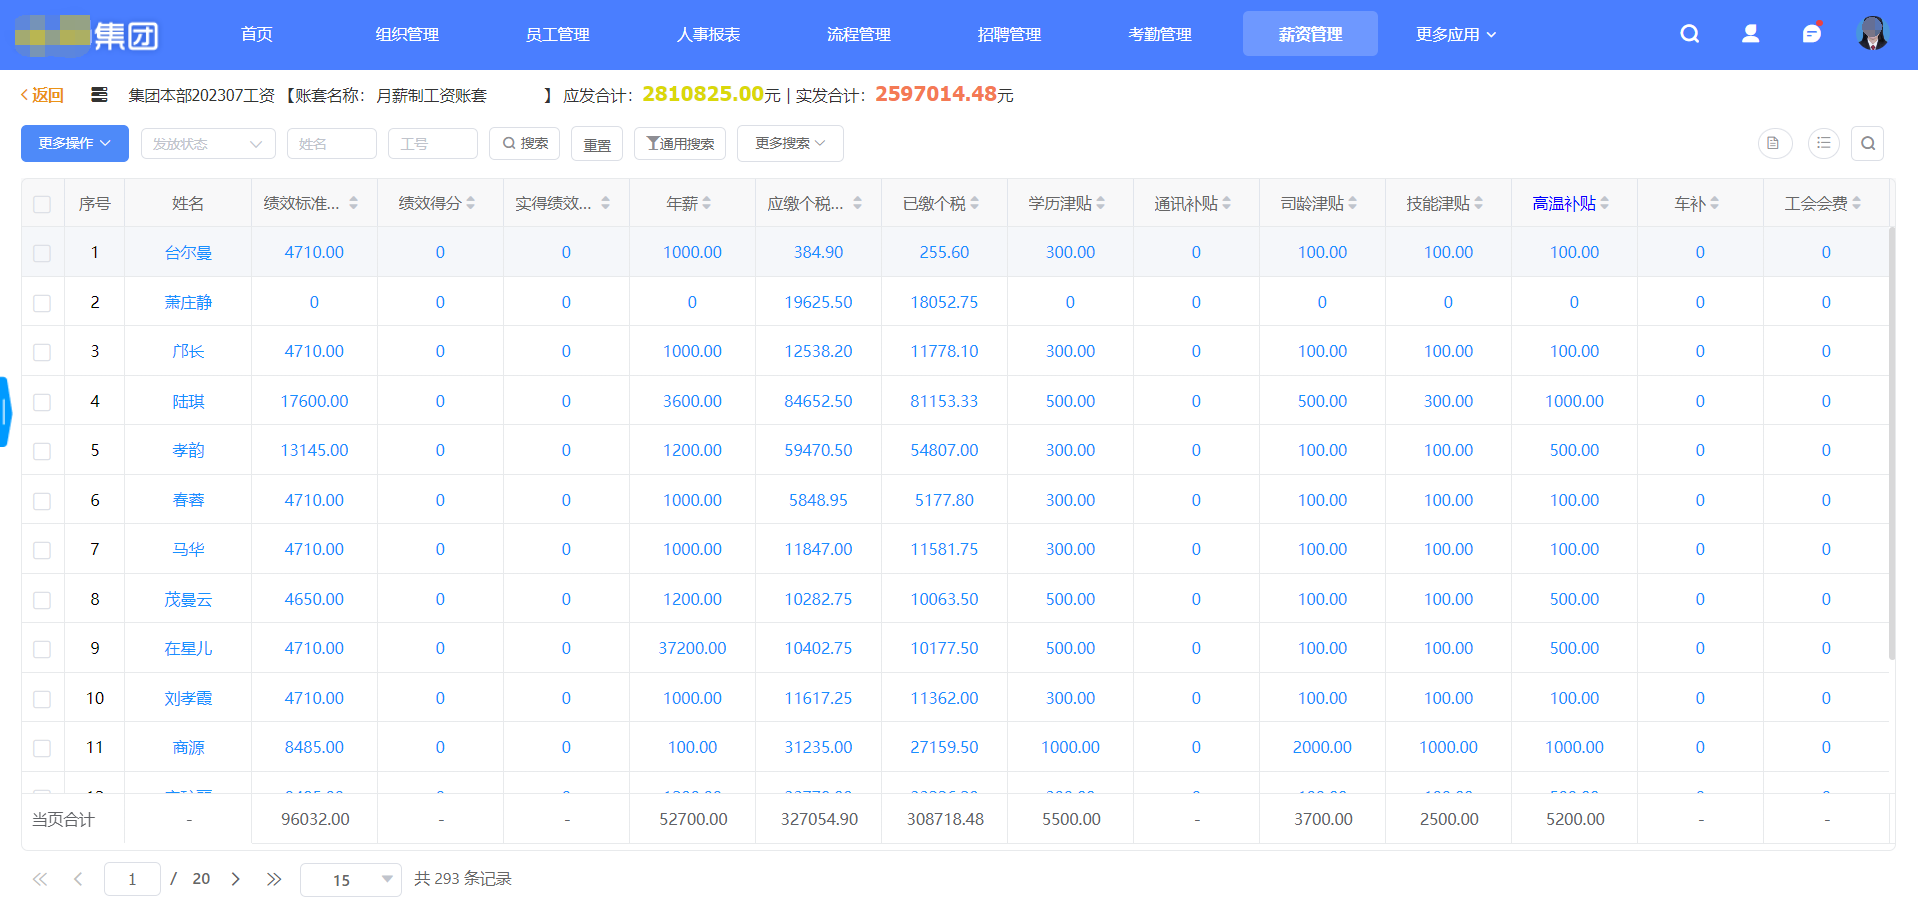
Task: Check the row 1 台尔曼 checkbox
Action: (42, 253)
